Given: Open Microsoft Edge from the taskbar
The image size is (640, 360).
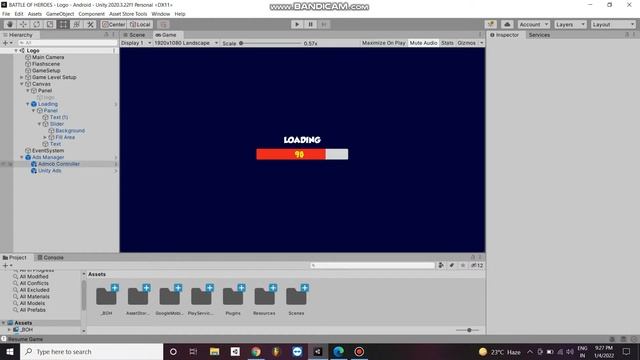Looking at the screenshot, I should pyautogui.click(x=338, y=352).
